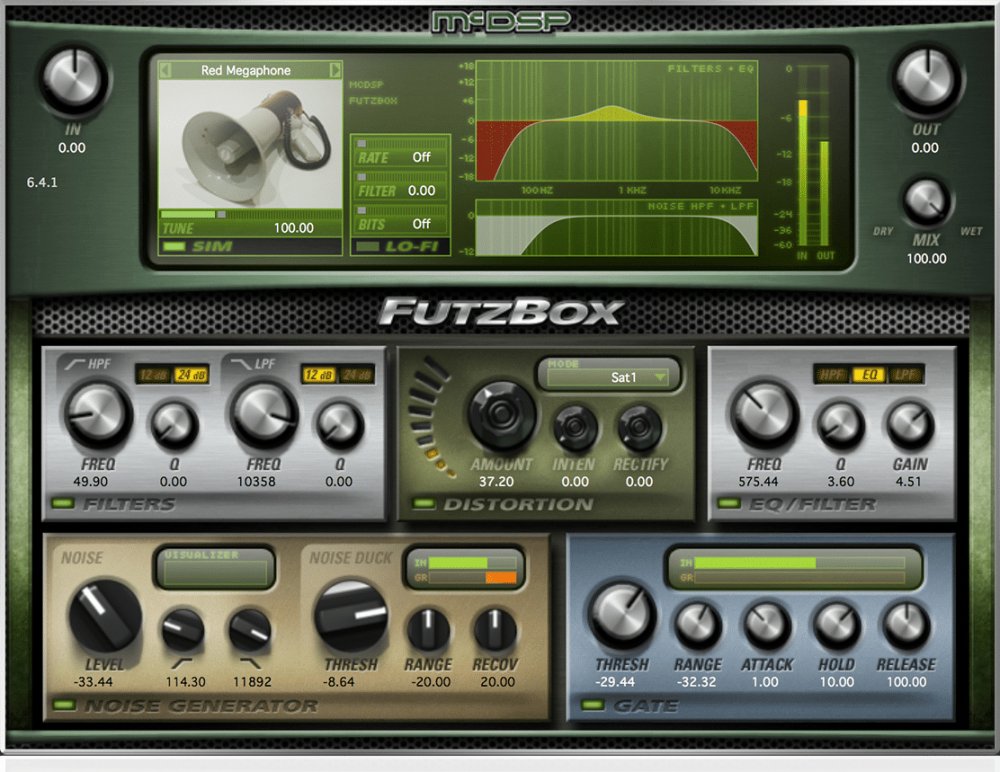Click the Red Megaphone preset name

246,70
